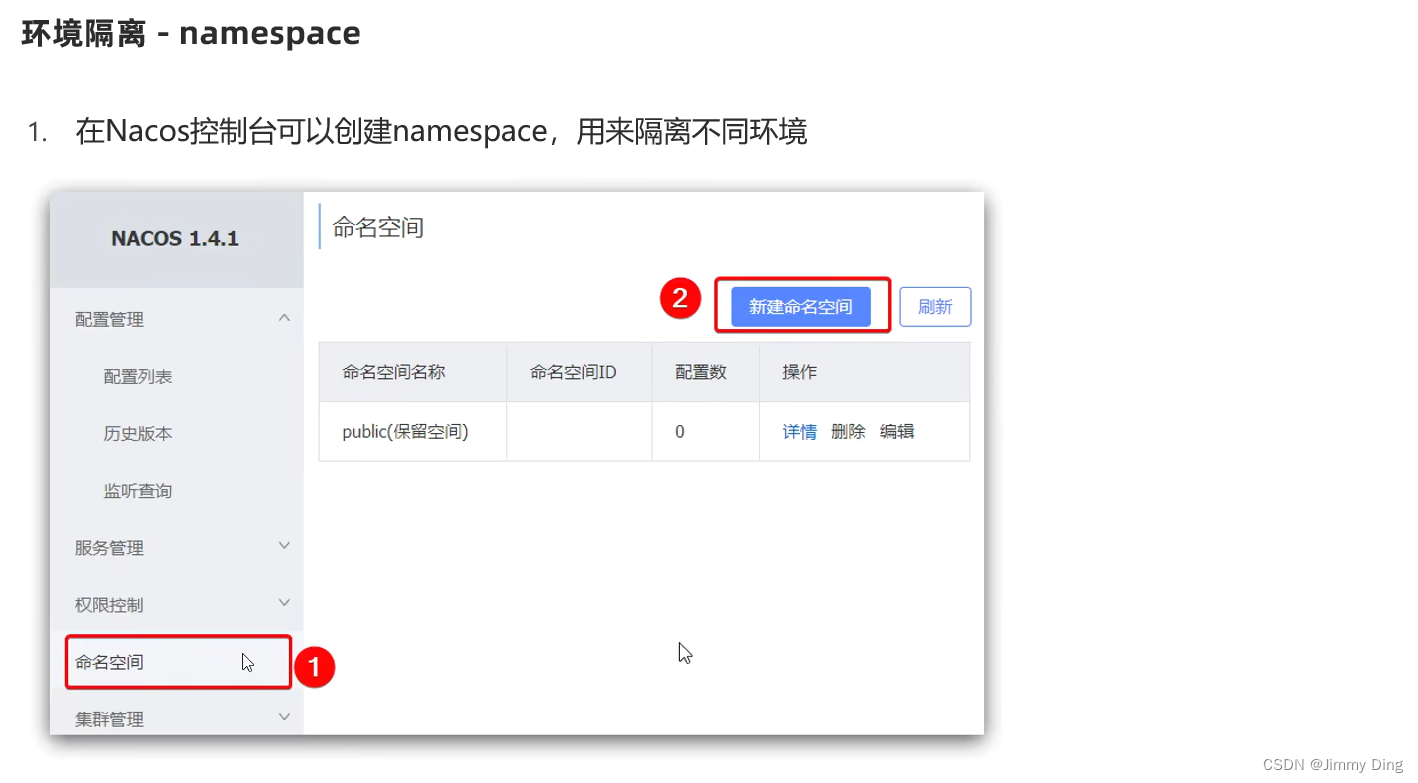Viewport: 1418px width, 783px height.
Task: Select the 服务管理 menu label
Action: [x=109, y=548]
